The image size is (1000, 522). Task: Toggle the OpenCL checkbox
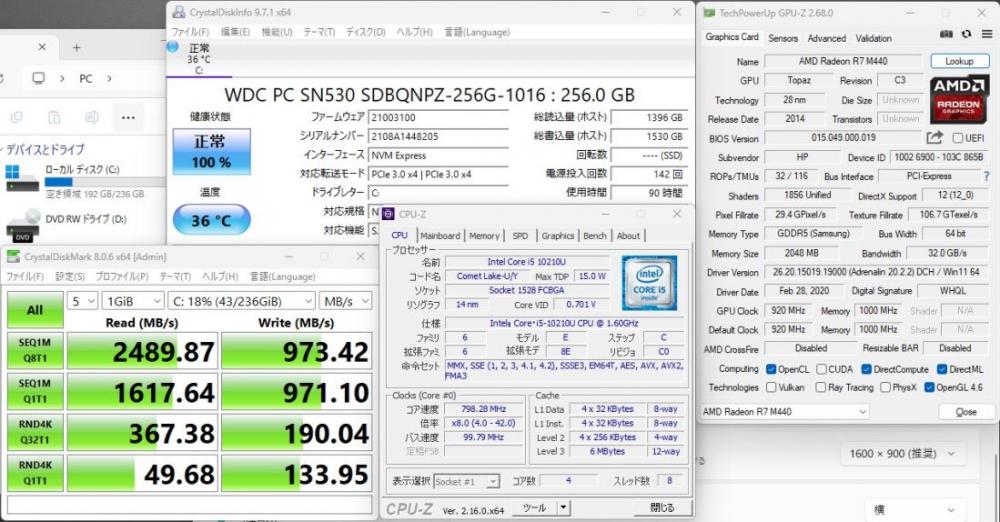tap(771, 369)
